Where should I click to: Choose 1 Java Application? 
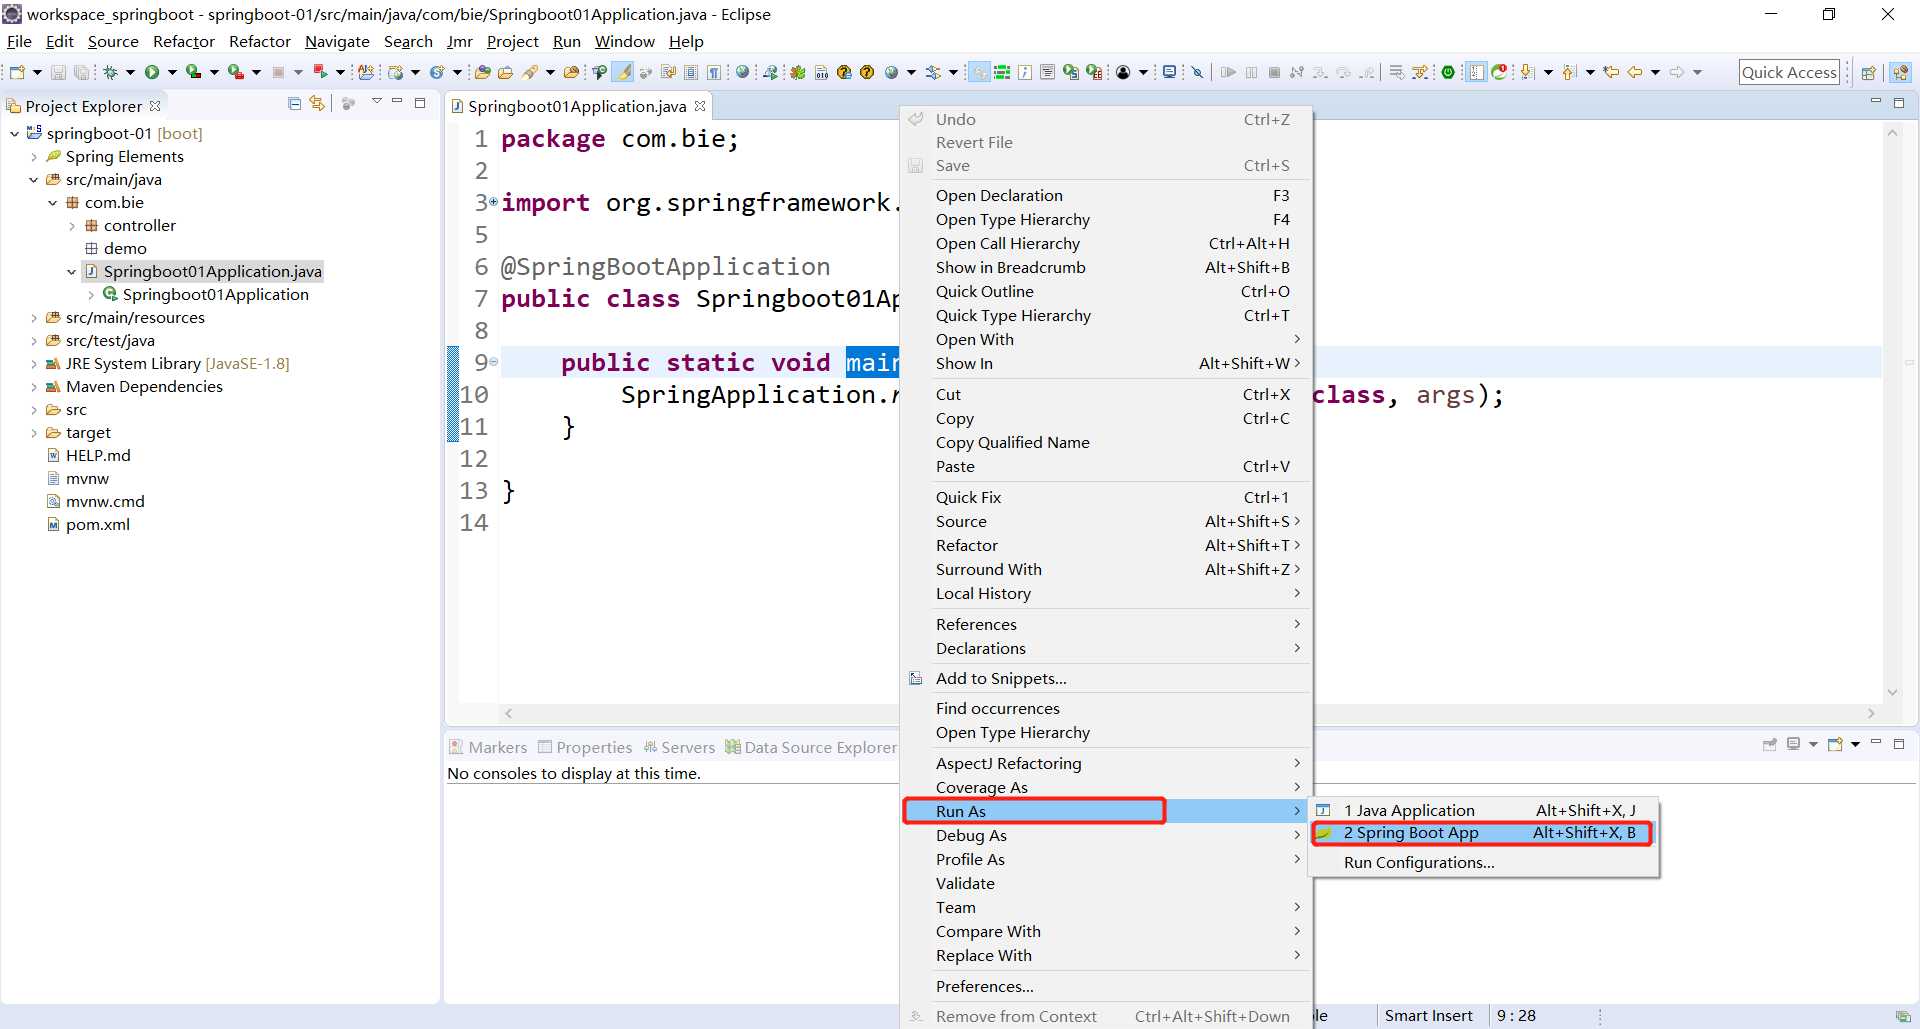click(x=1483, y=810)
